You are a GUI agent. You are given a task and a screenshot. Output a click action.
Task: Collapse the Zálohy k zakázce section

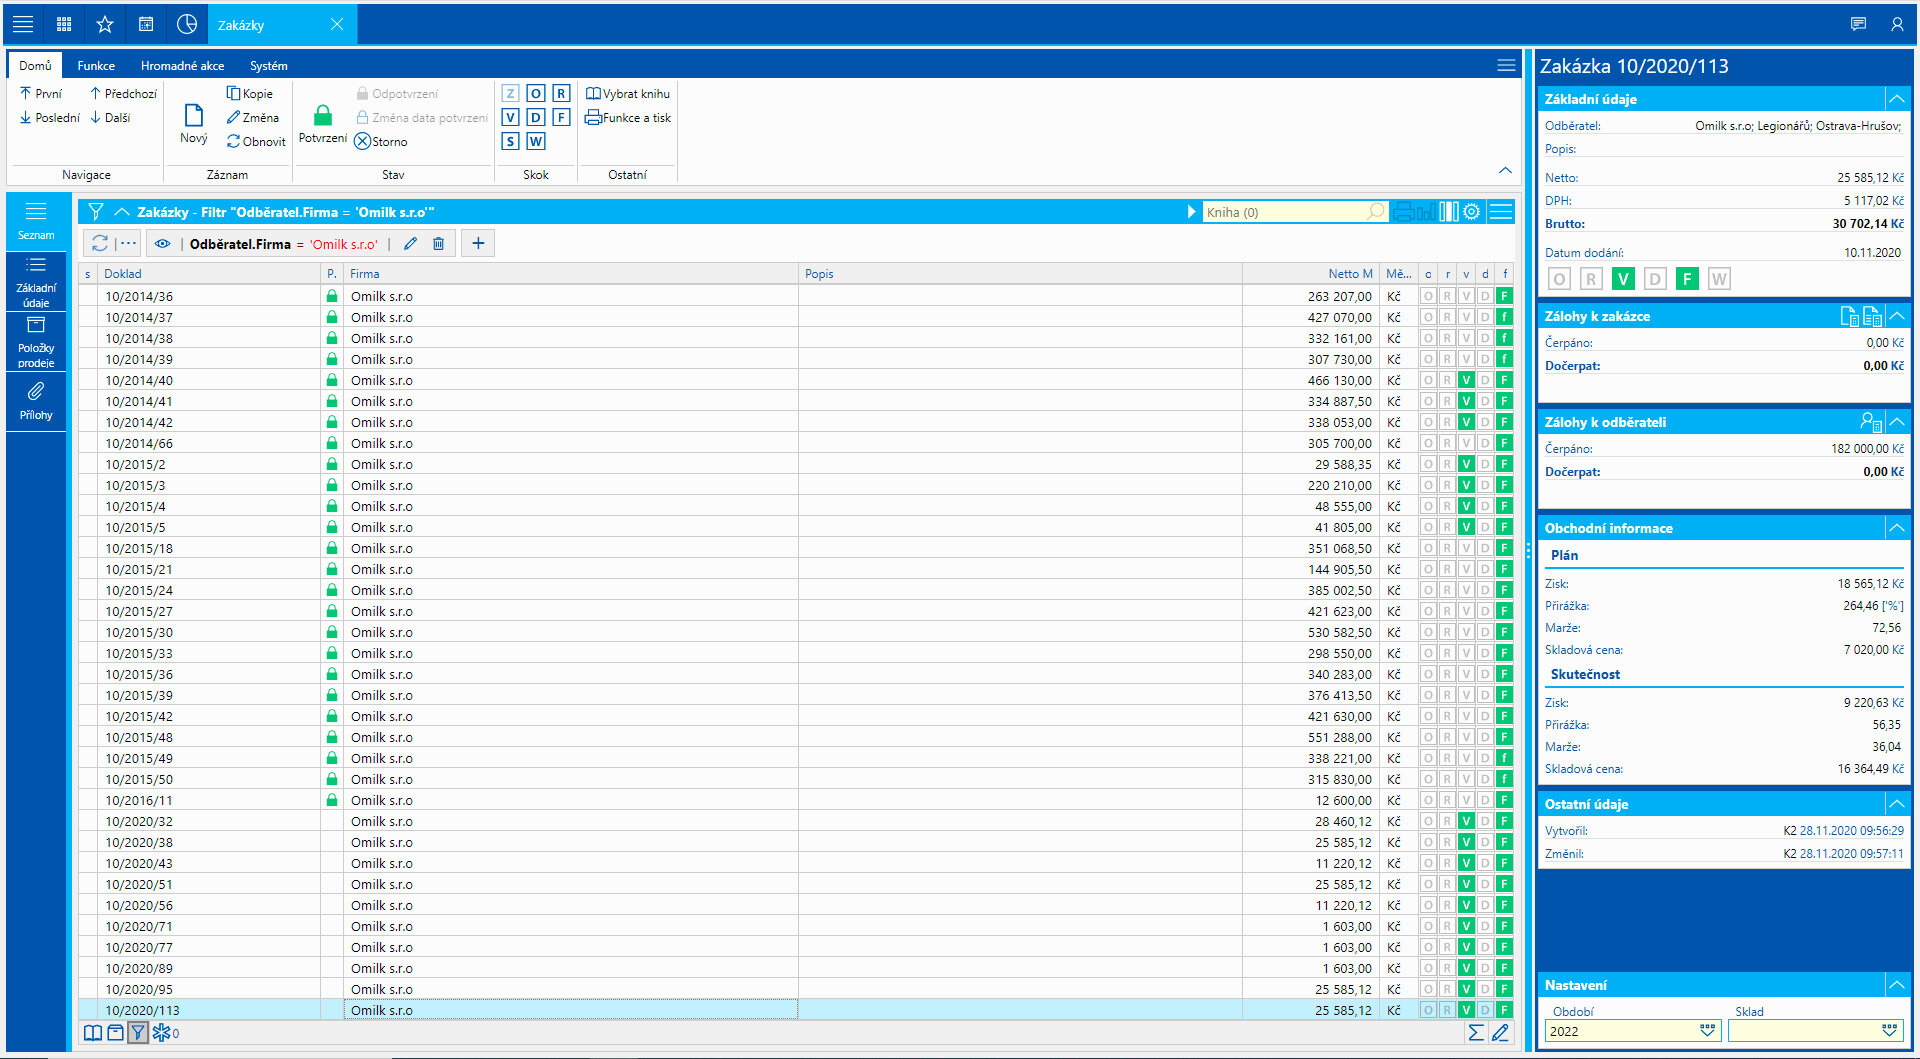(x=1896, y=316)
